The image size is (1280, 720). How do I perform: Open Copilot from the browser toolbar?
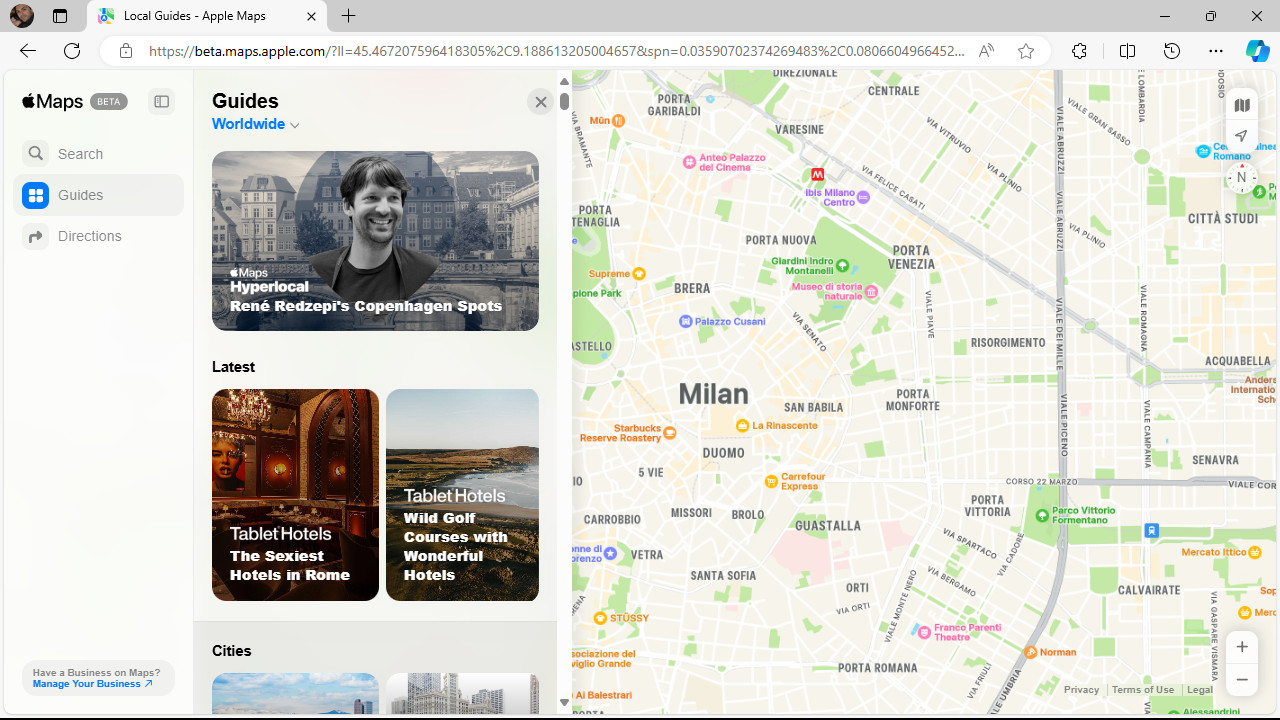pyautogui.click(x=1258, y=51)
